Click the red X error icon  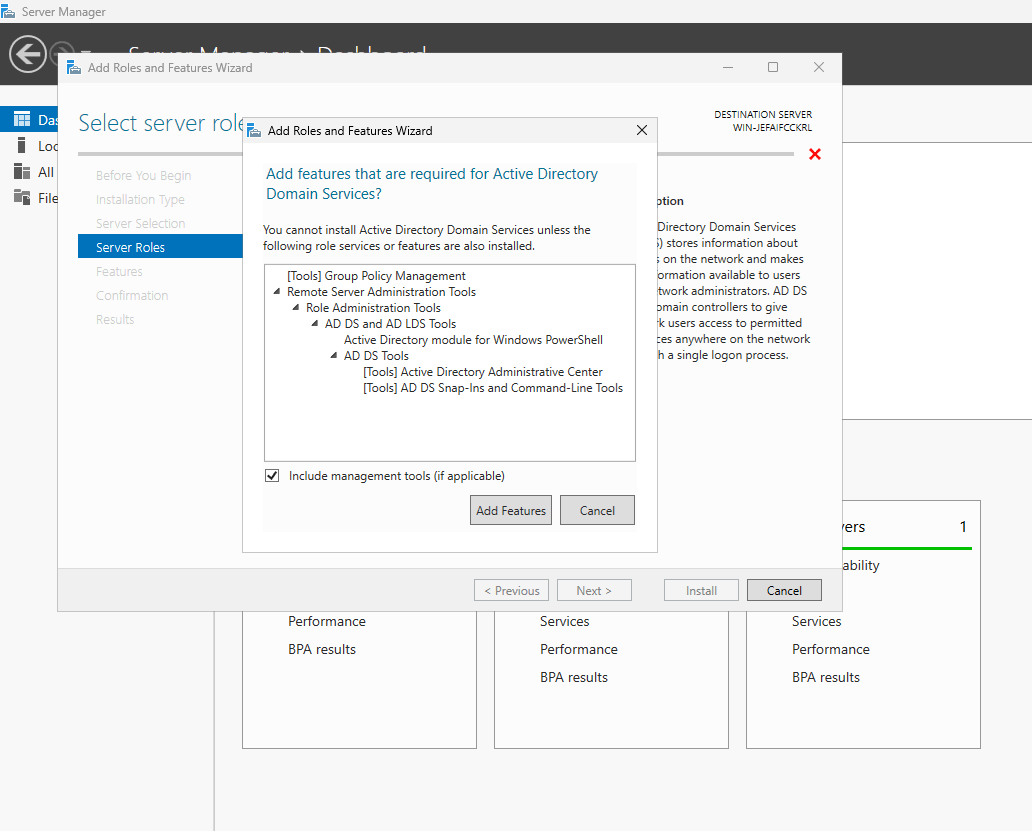(815, 154)
